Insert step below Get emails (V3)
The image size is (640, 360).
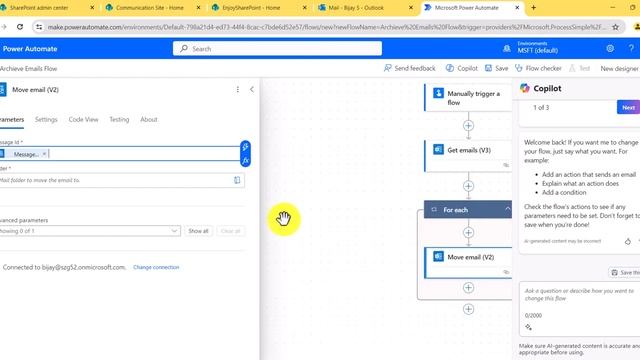pyautogui.click(x=468, y=186)
